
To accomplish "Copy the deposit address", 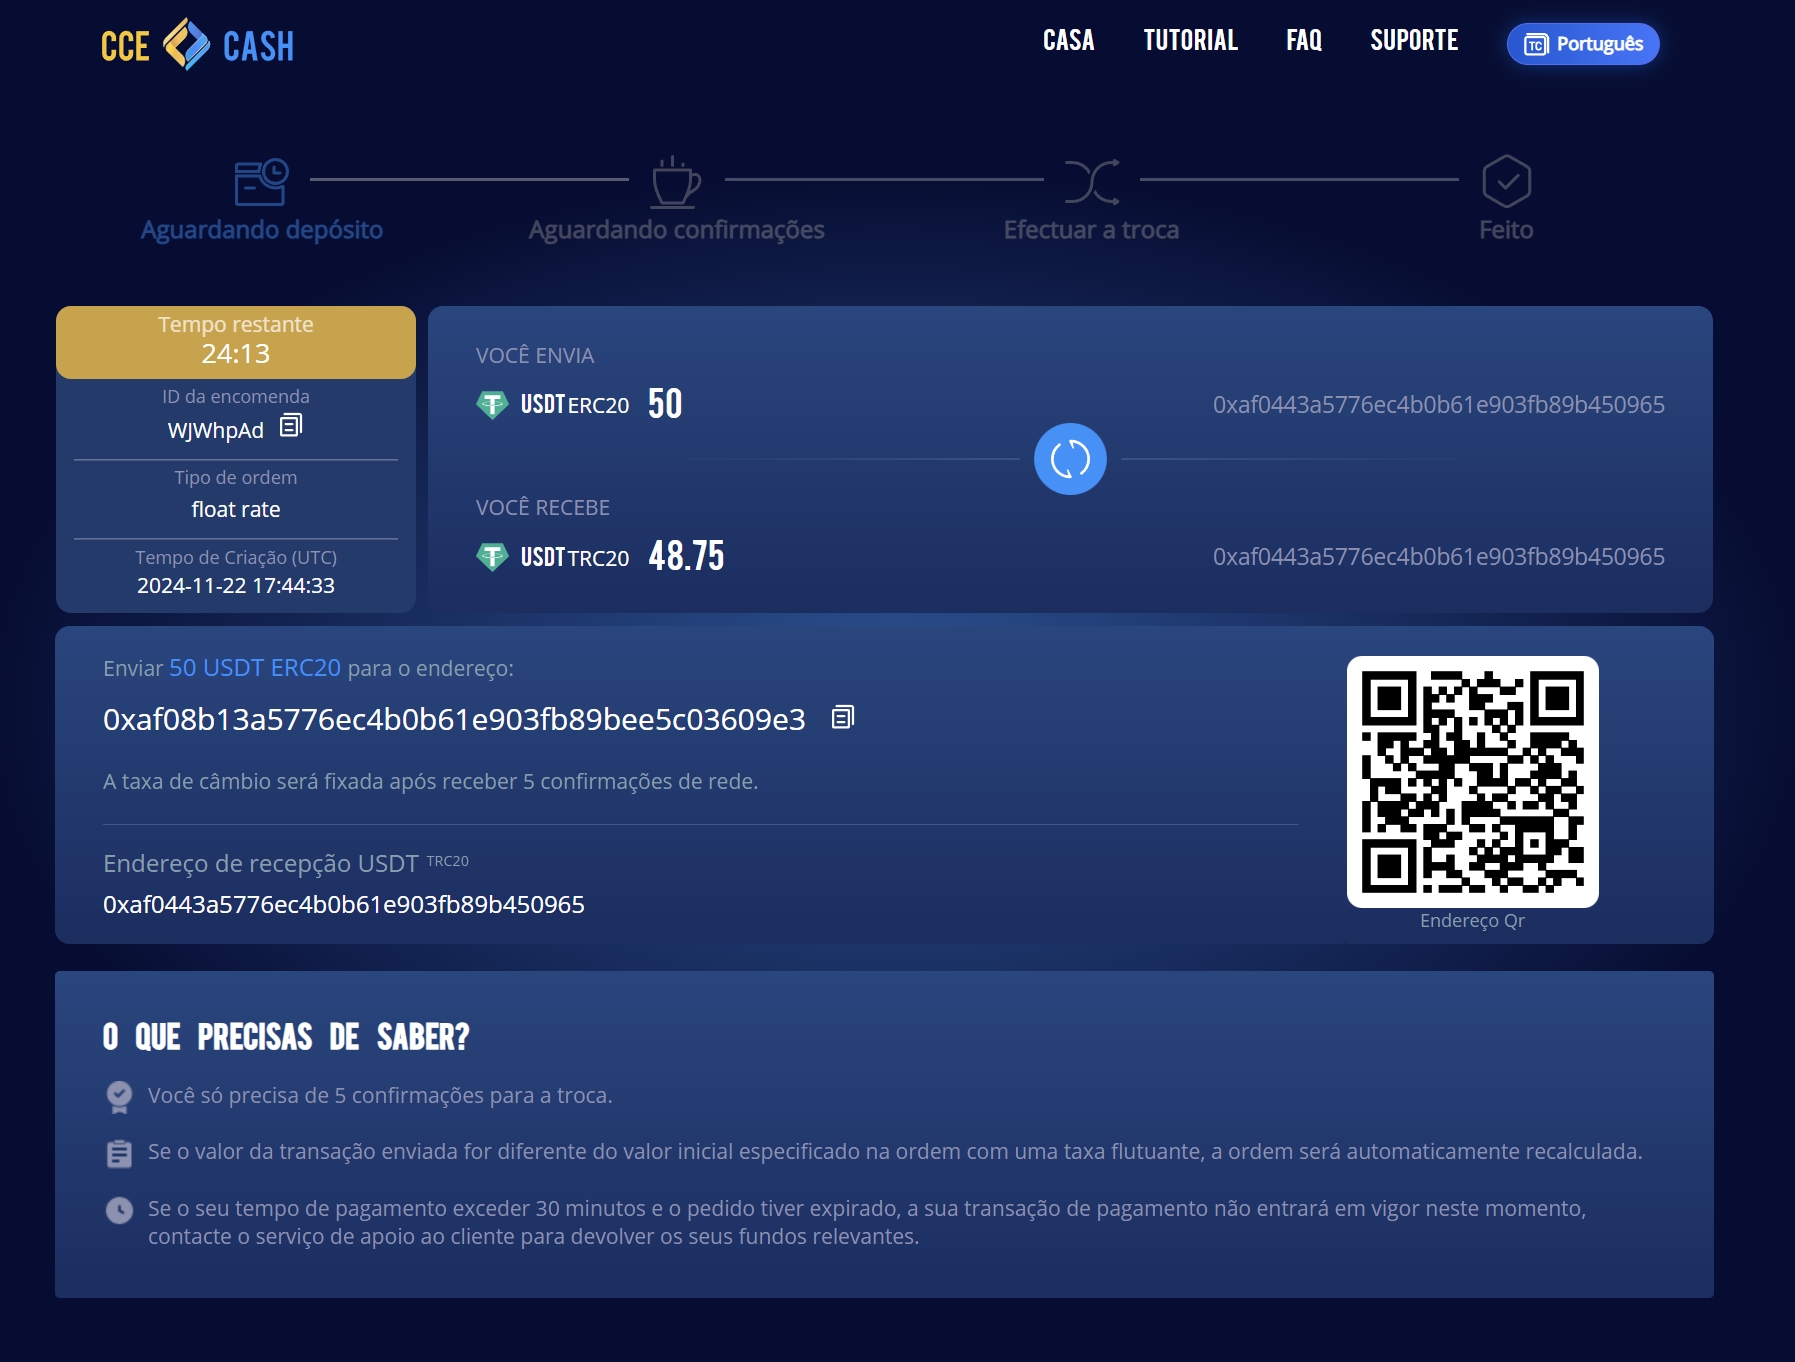I will coord(842,718).
